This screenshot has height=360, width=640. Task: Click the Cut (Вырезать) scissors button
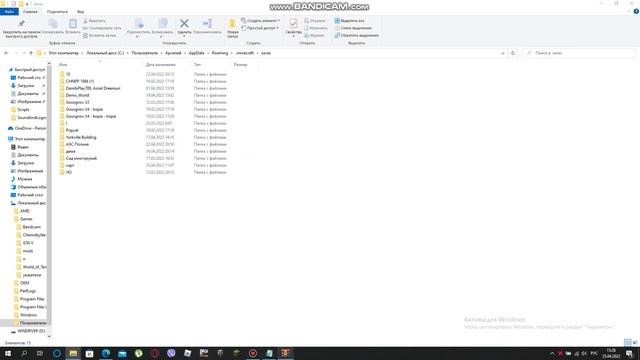coord(95,20)
